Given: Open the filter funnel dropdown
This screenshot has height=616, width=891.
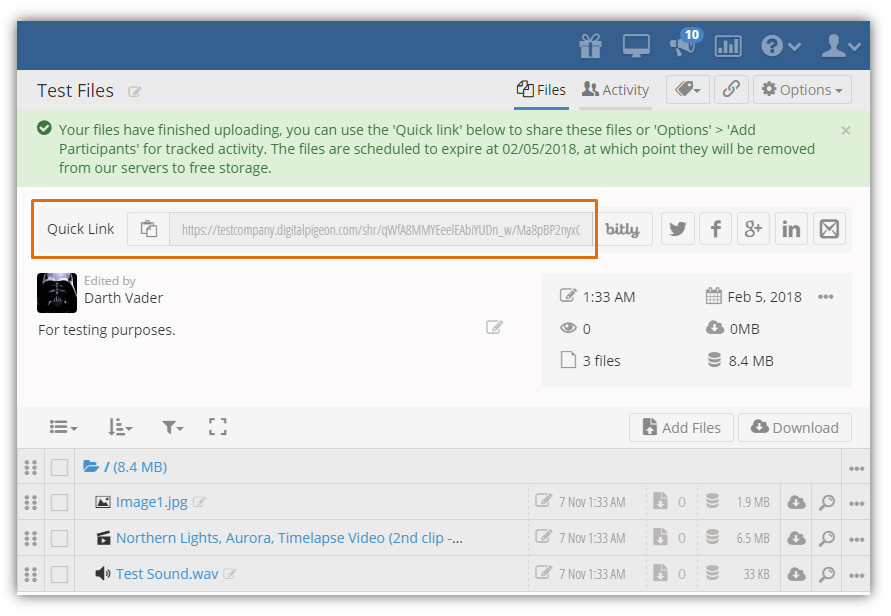Looking at the screenshot, I should click(172, 427).
